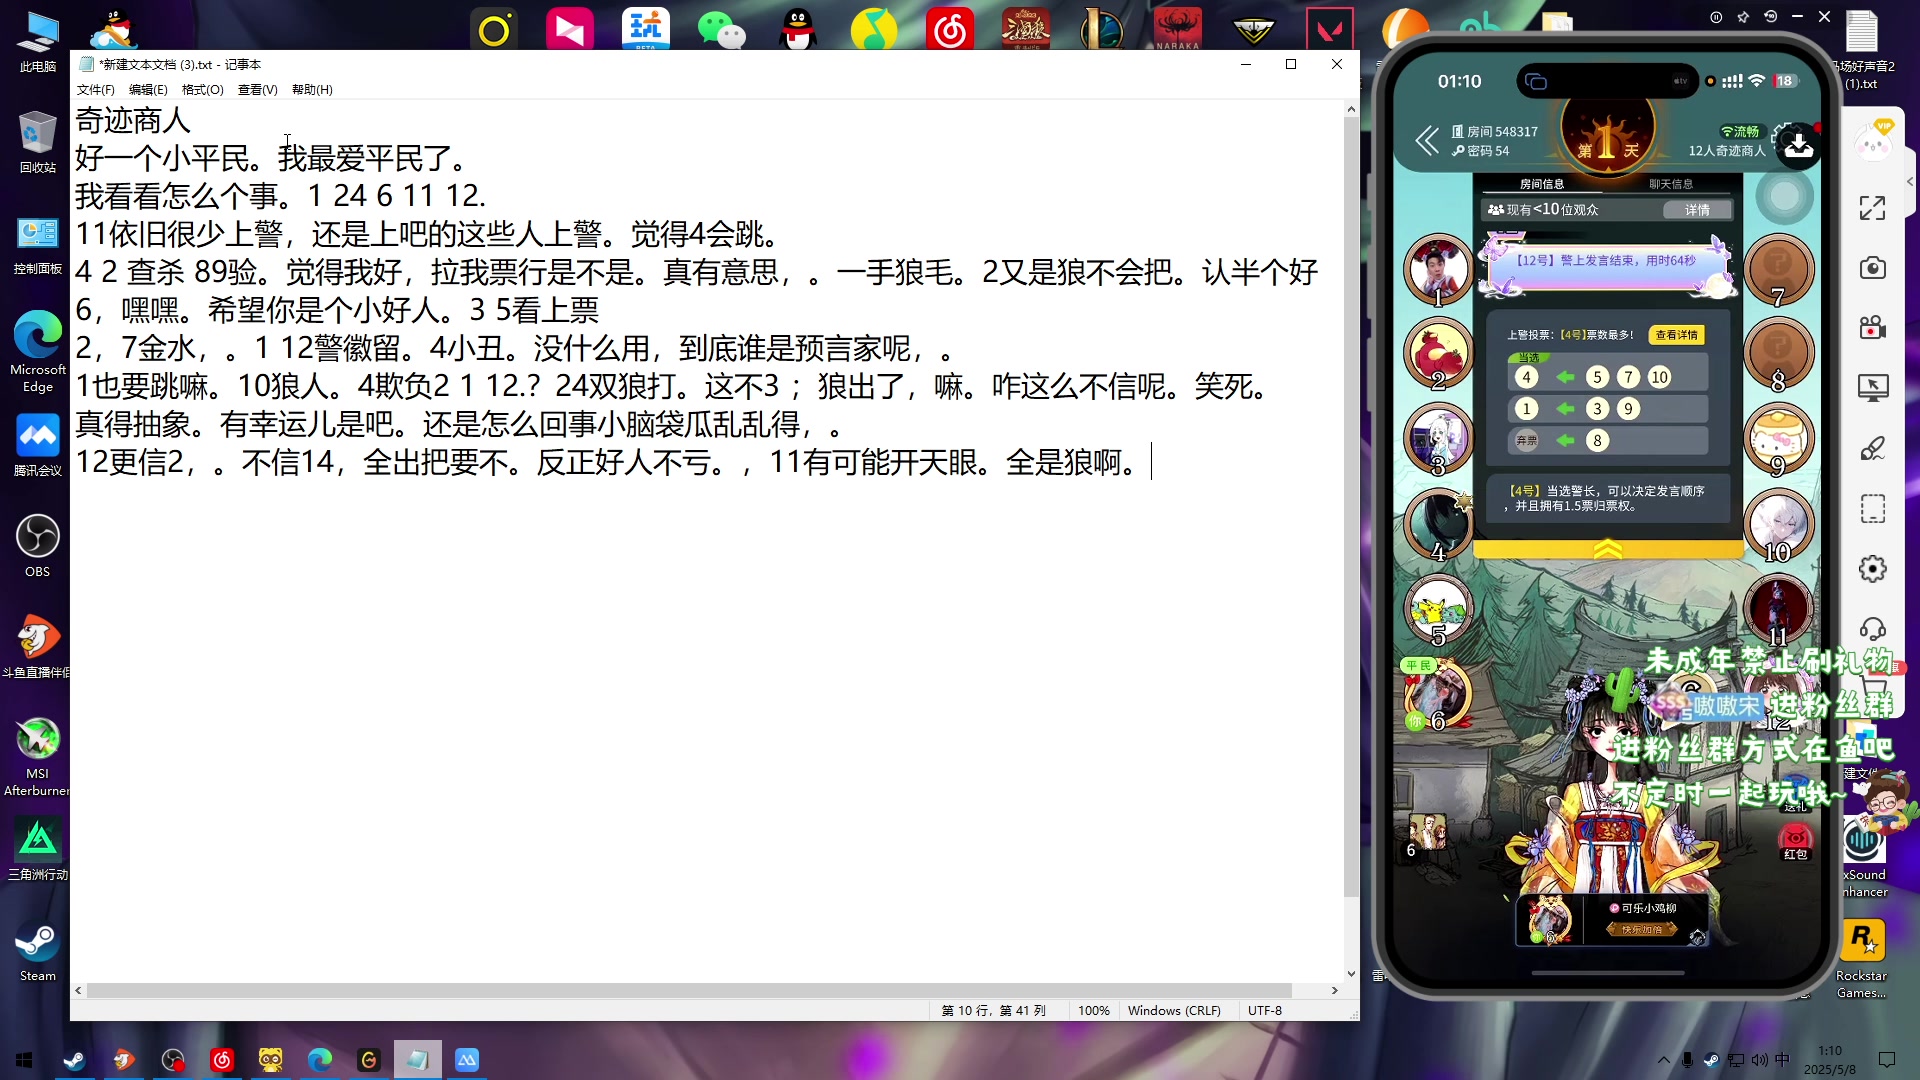Select player 10 white-haired avatar
This screenshot has width=1920, height=1080.
coord(1778,523)
